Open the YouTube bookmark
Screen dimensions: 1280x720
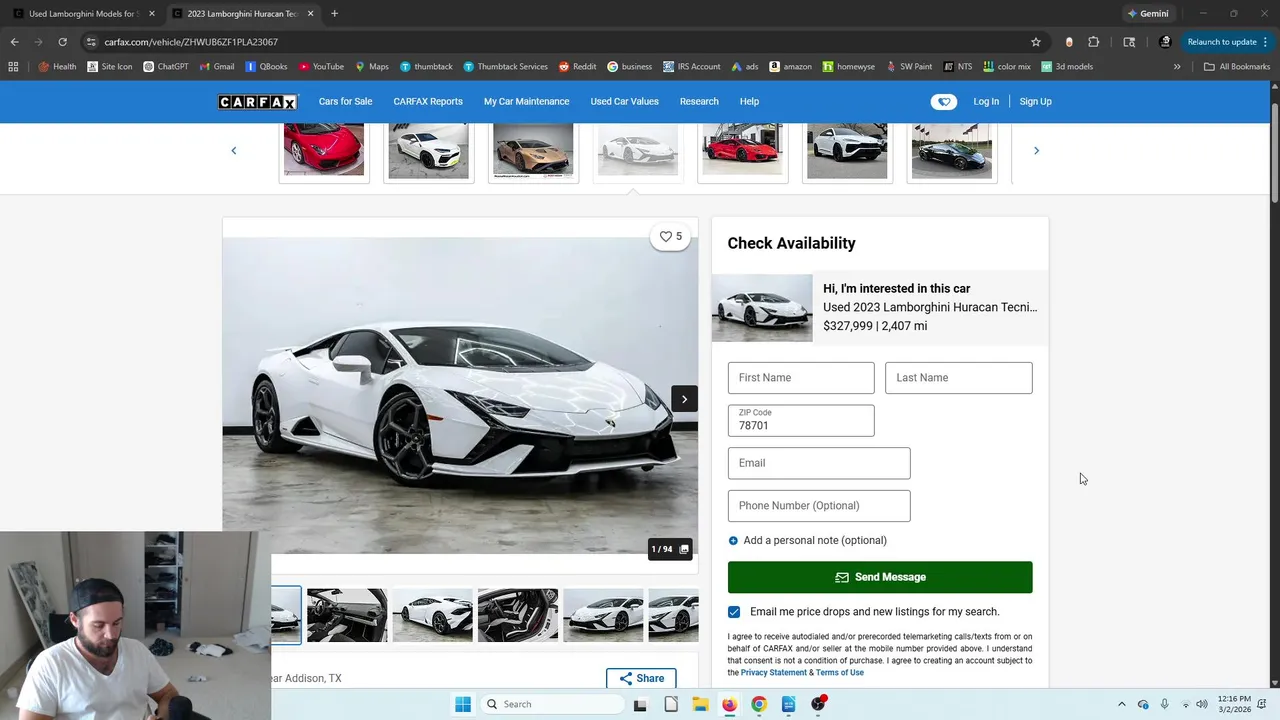[321, 67]
